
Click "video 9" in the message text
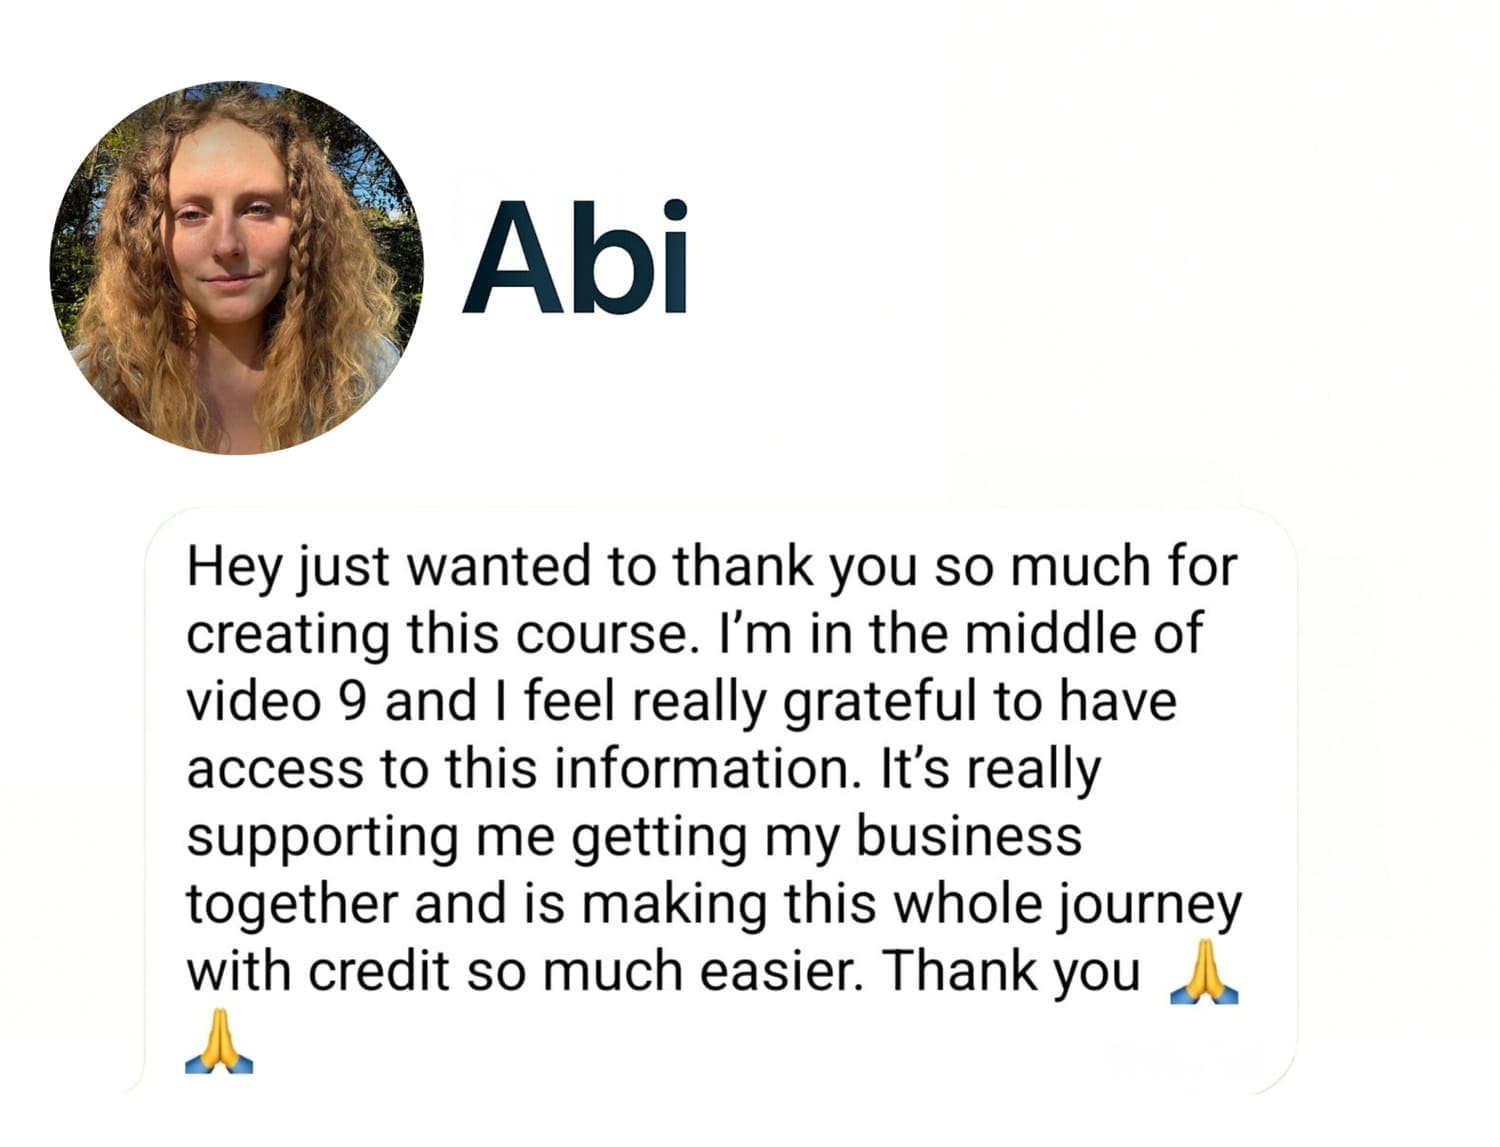[276, 701]
